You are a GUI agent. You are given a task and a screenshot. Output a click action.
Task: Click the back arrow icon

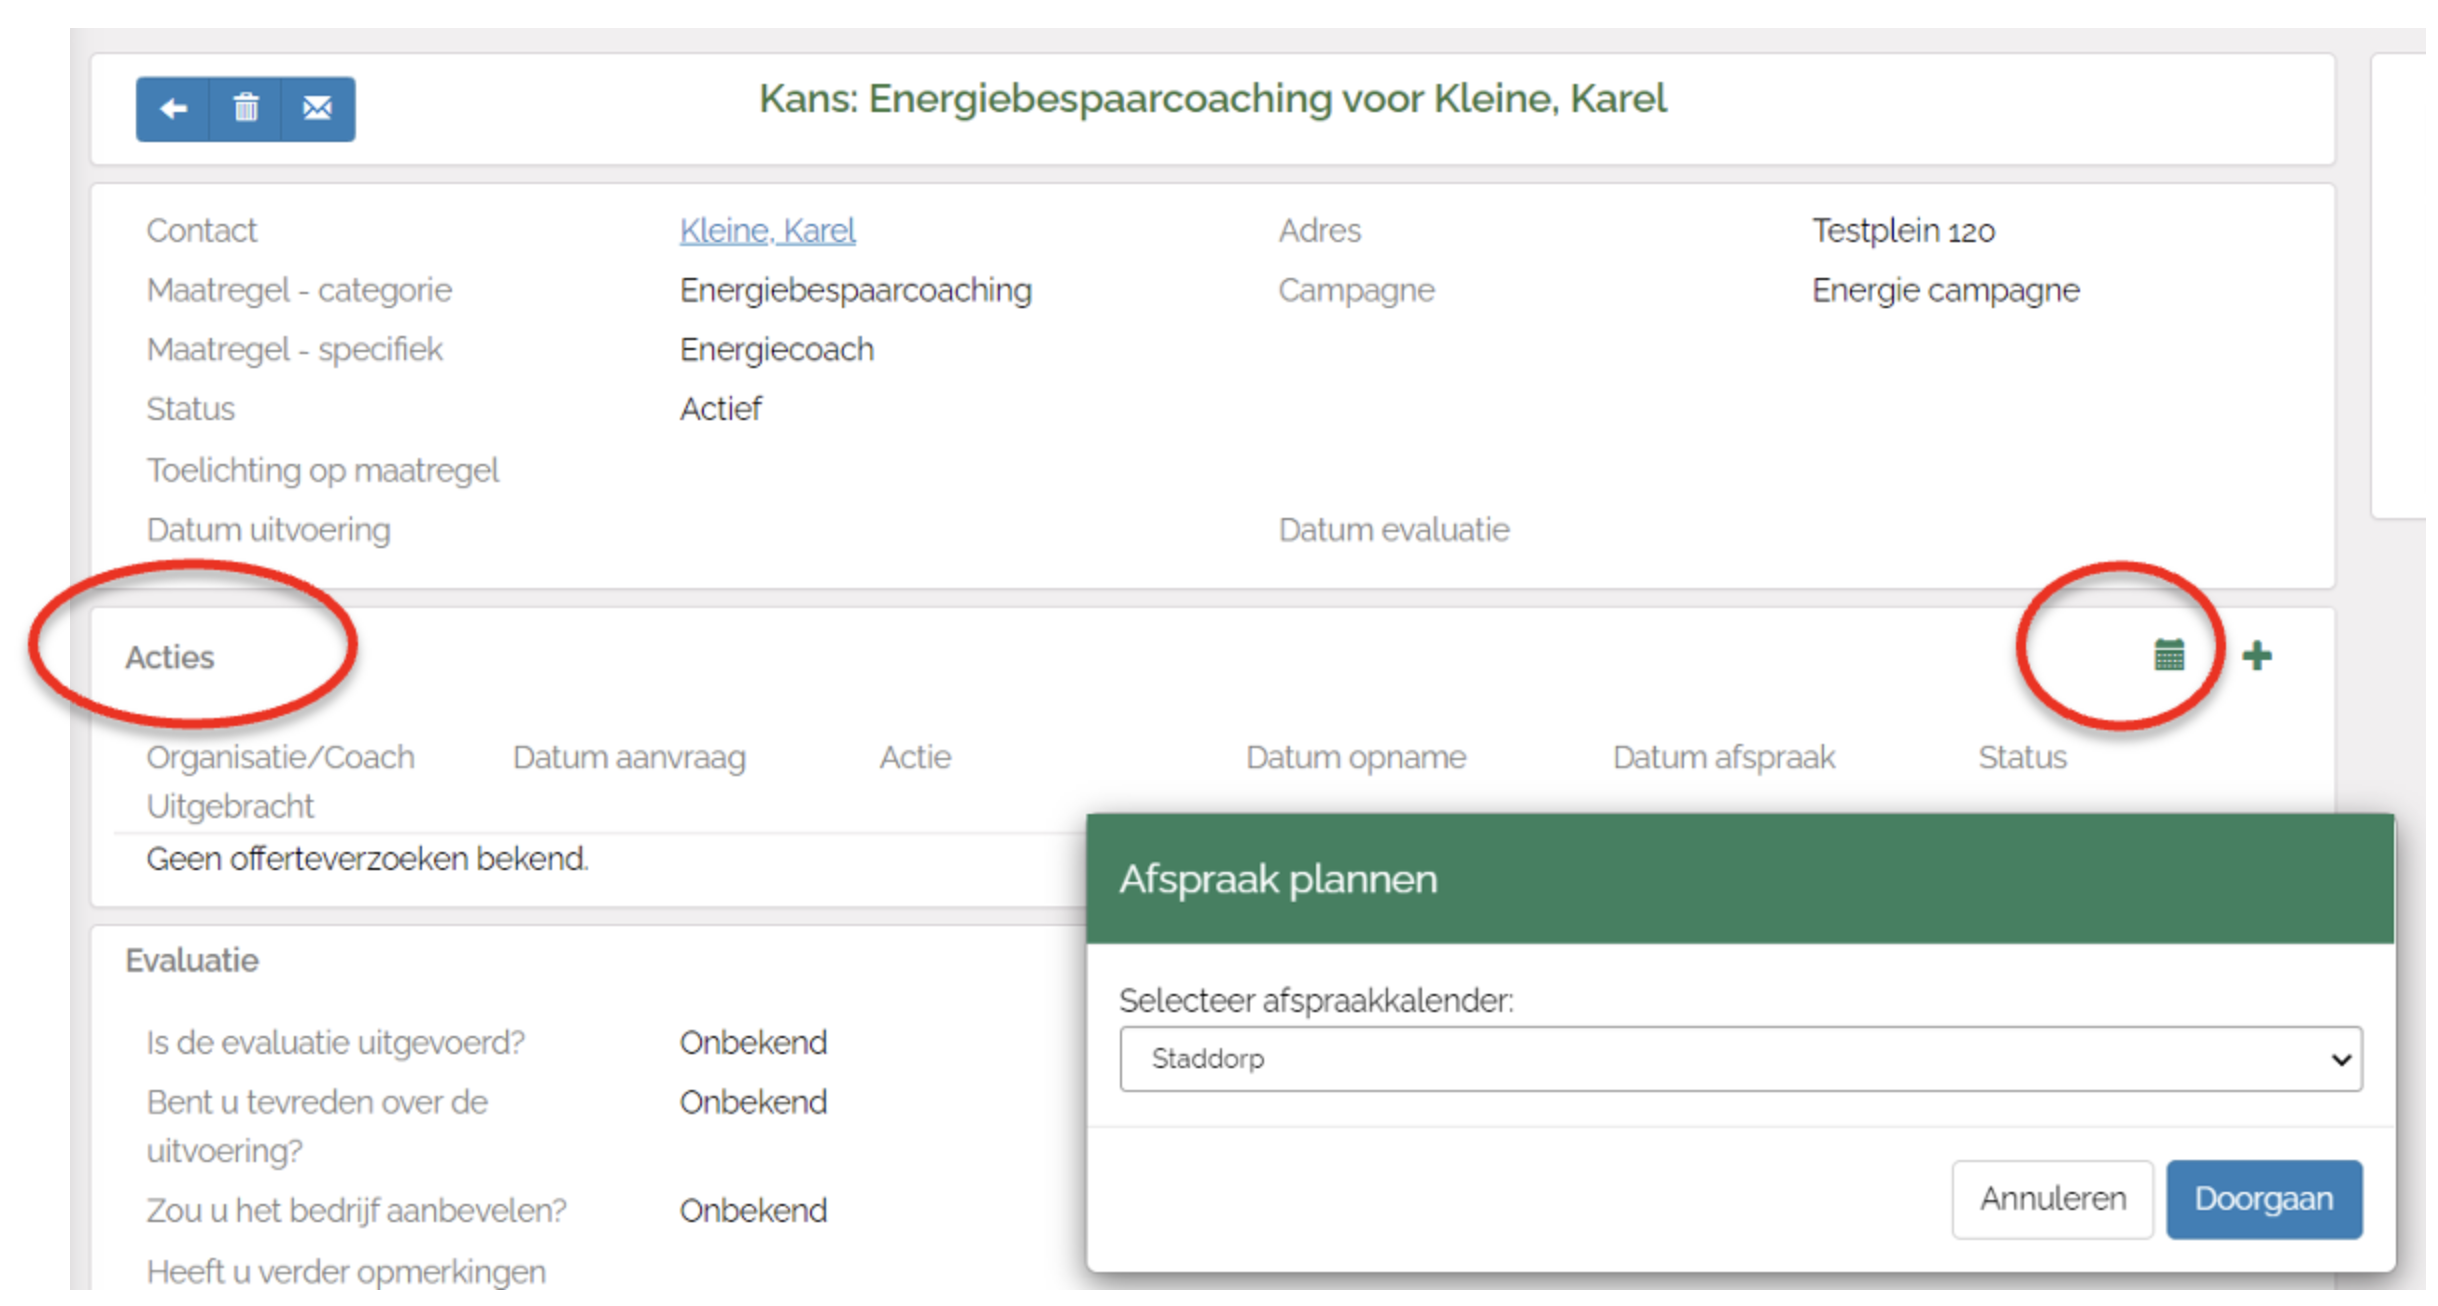[173, 108]
